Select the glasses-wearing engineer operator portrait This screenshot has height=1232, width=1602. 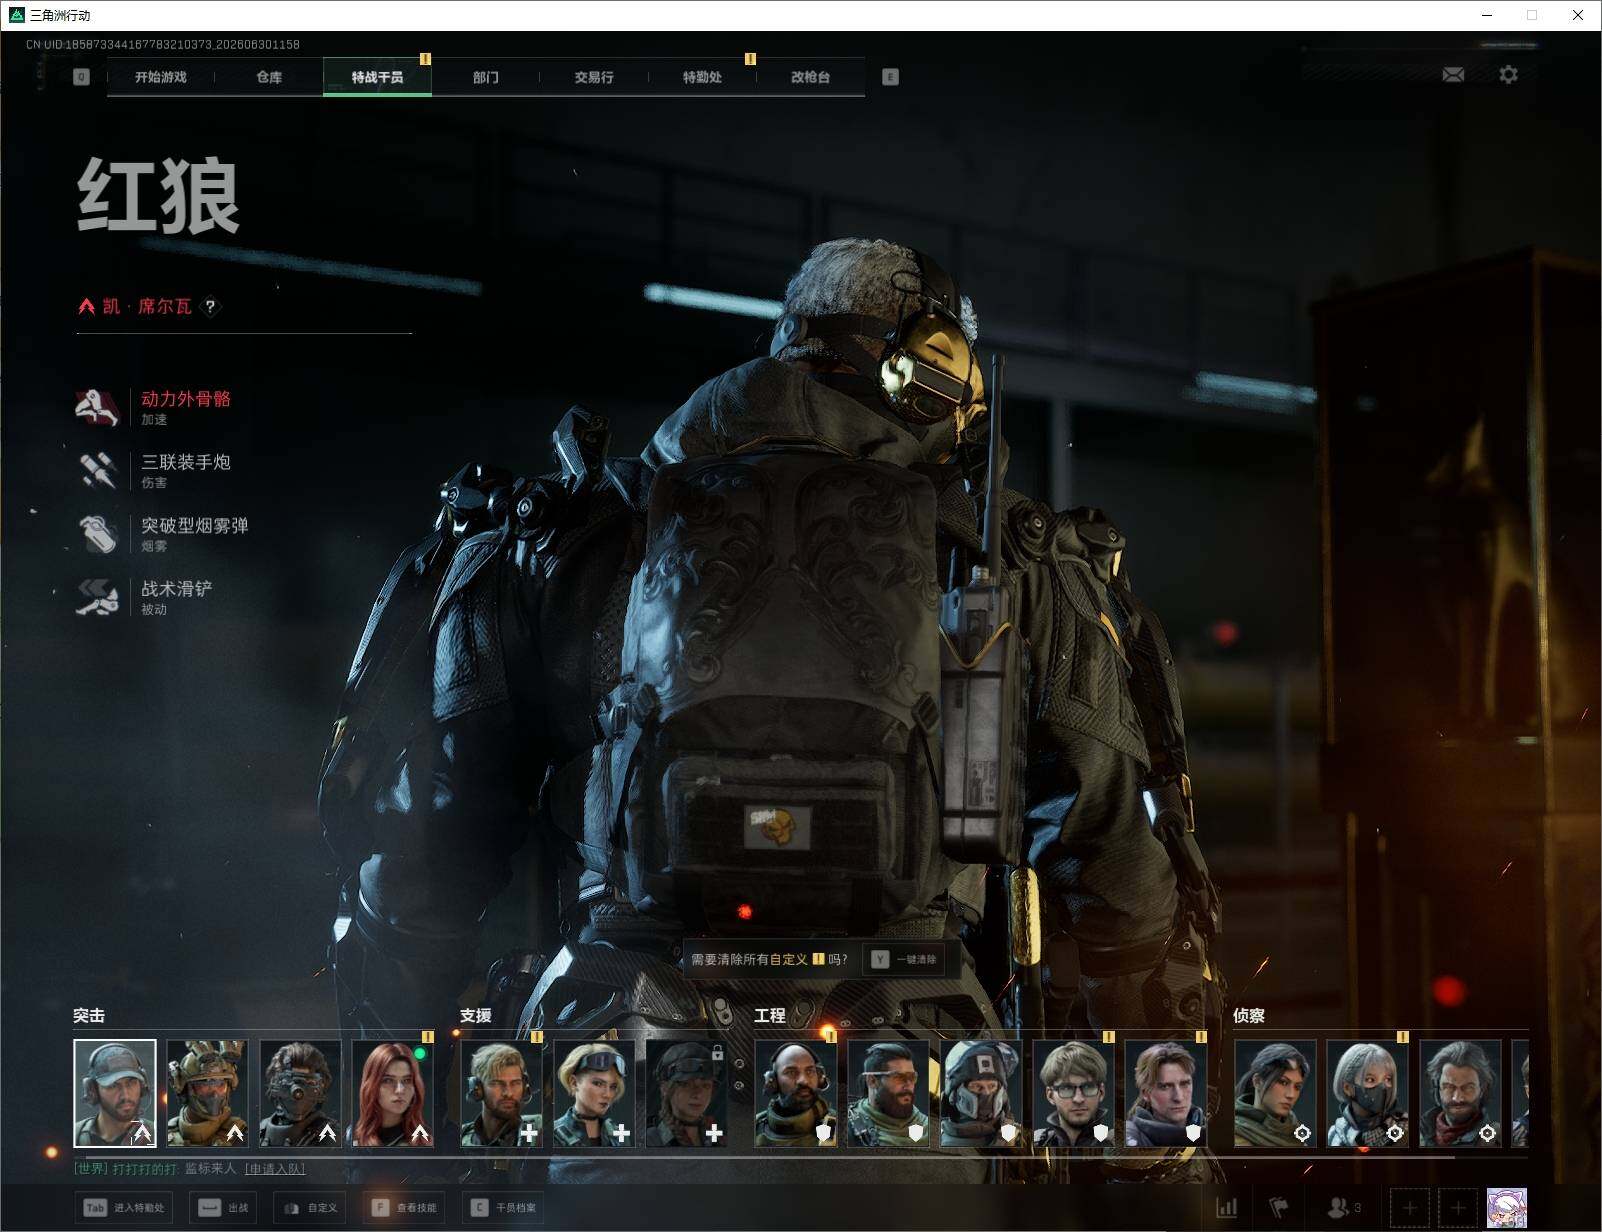click(1073, 1093)
